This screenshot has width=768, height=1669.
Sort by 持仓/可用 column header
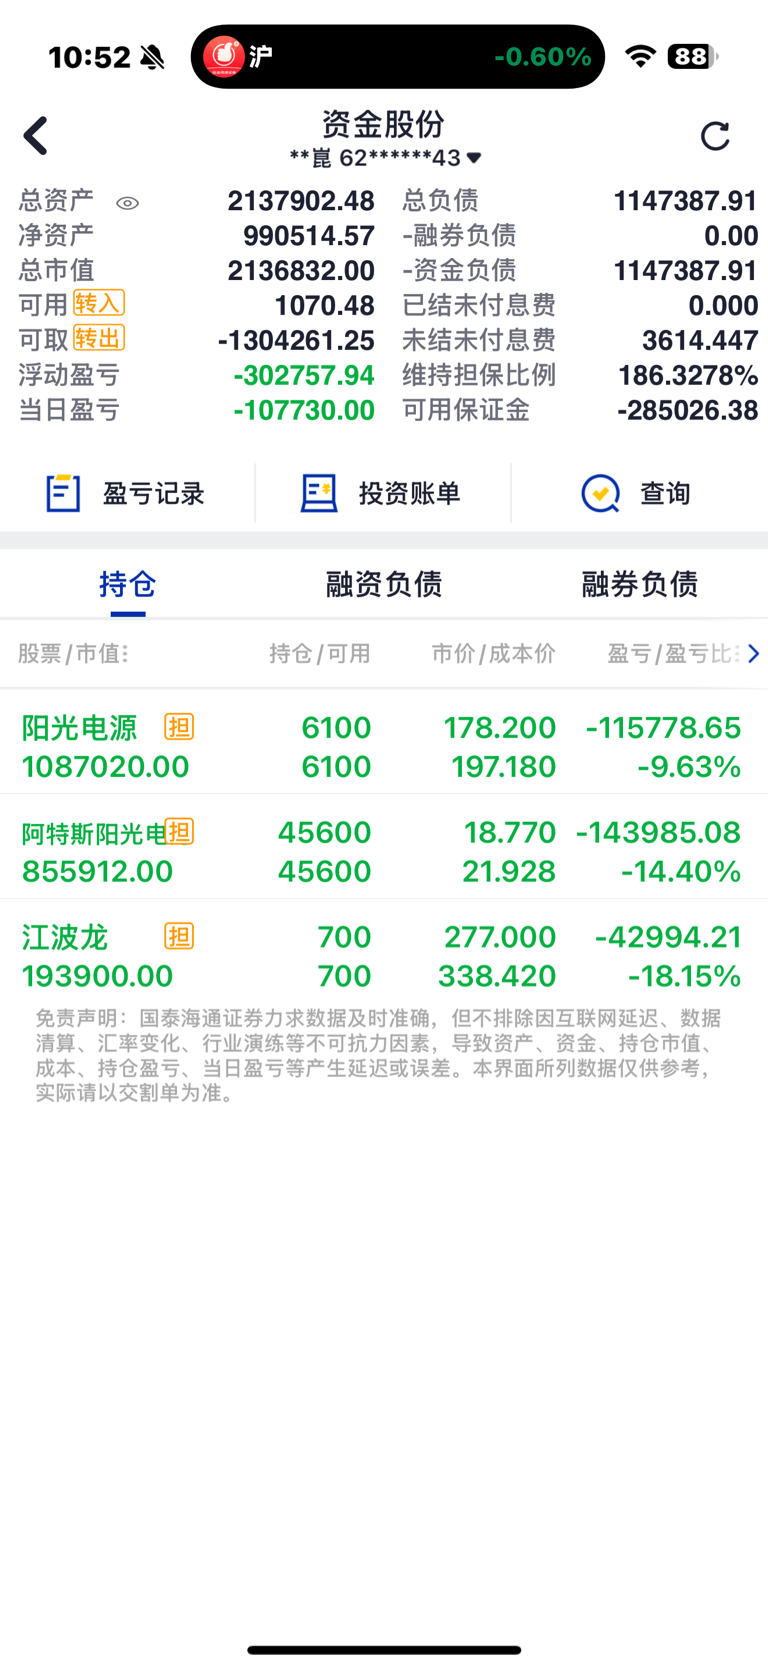pos(320,654)
